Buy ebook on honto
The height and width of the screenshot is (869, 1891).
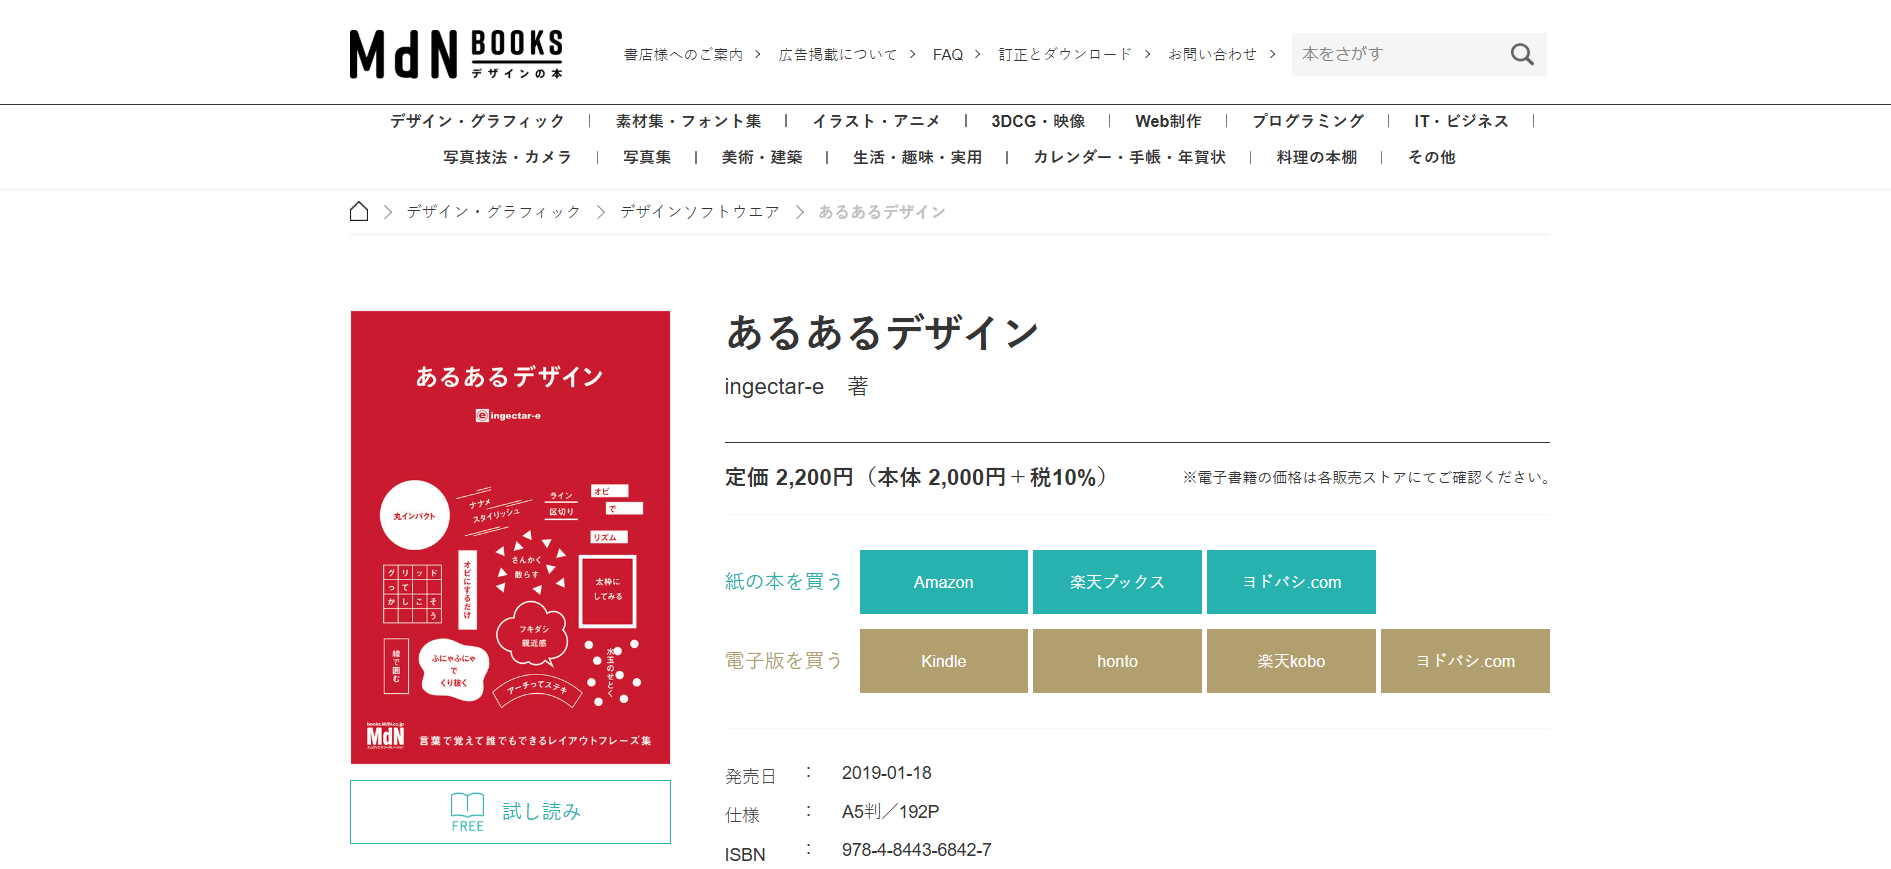1117,661
